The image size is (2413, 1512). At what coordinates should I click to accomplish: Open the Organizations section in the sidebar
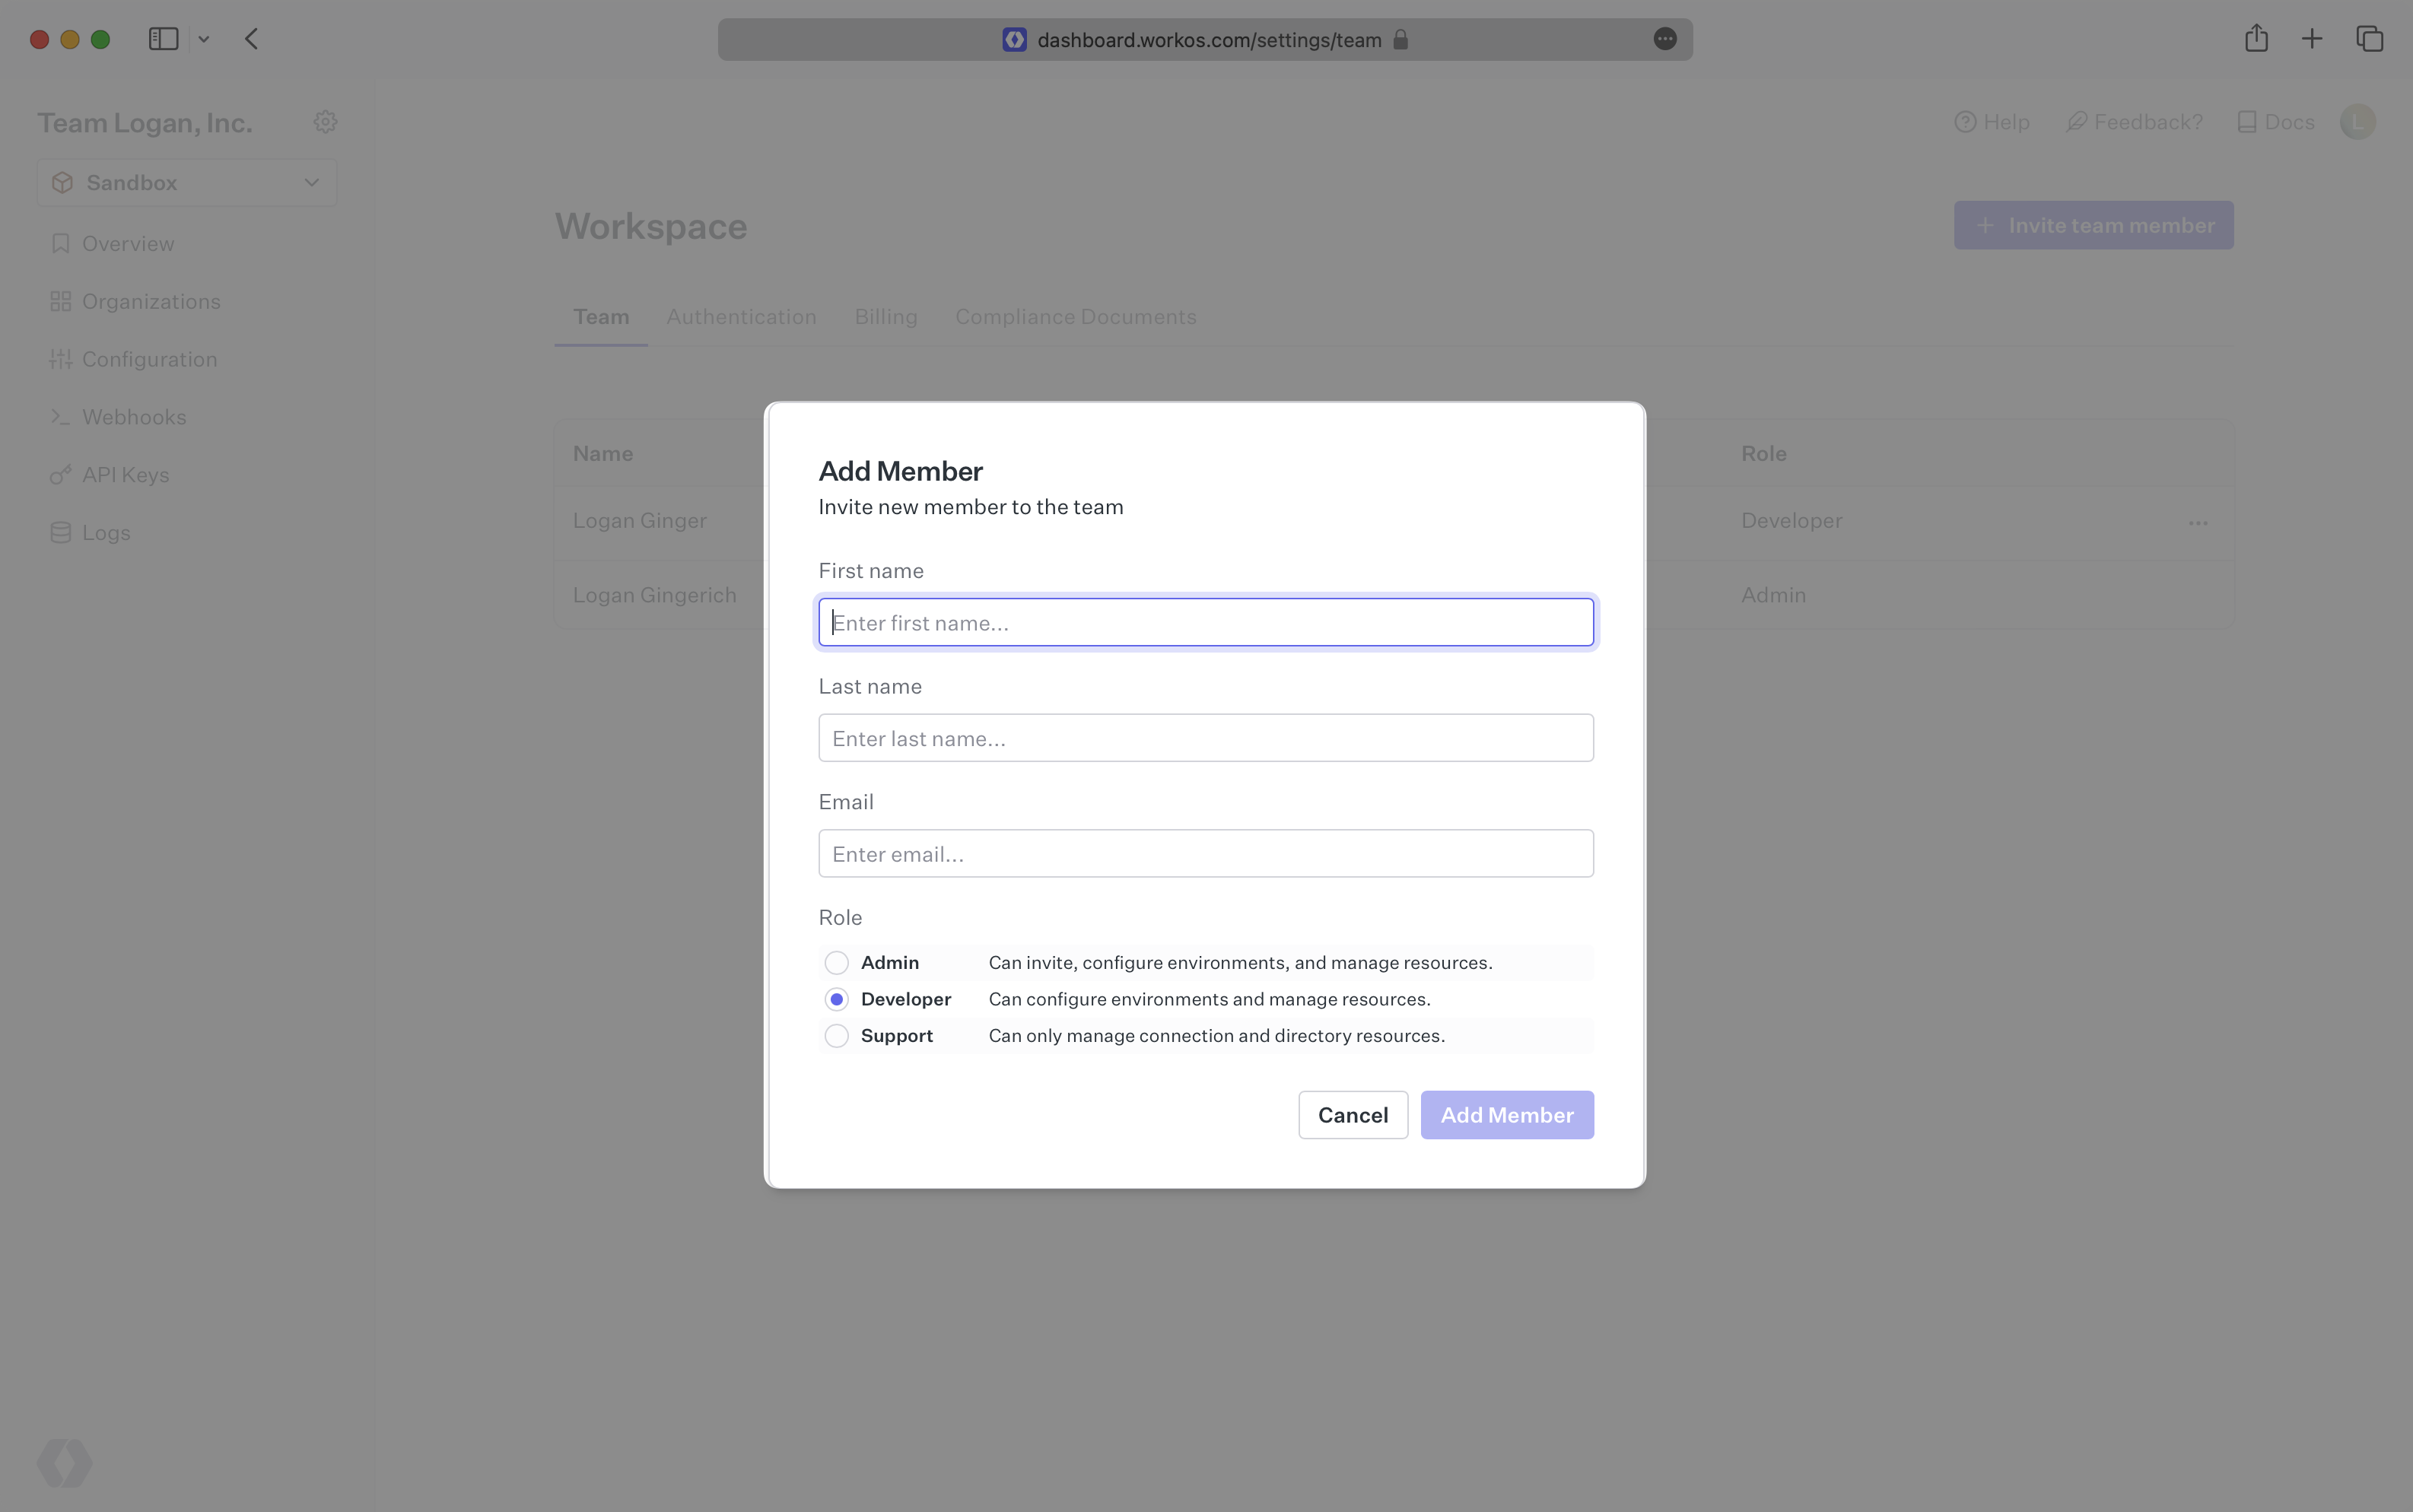[151, 301]
